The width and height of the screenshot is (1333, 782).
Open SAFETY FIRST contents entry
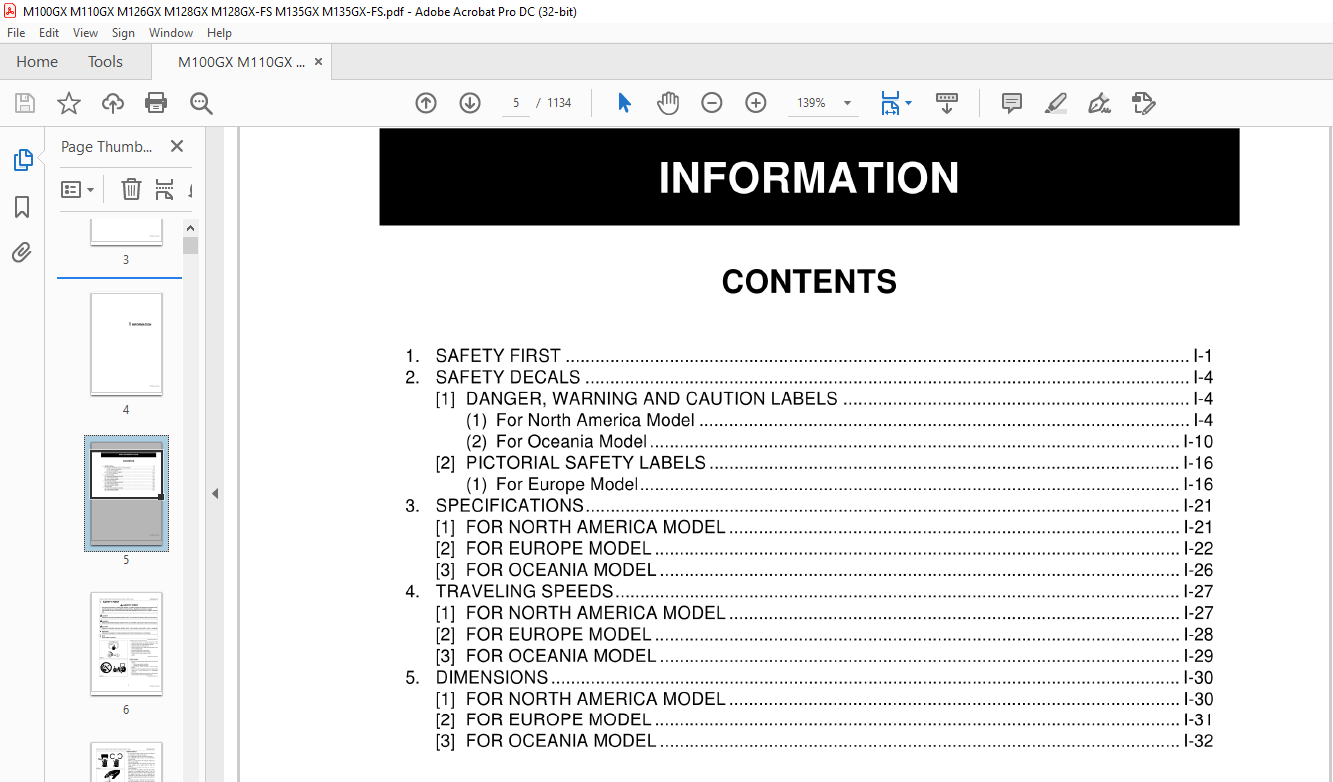pyautogui.click(x=808, y=356)
